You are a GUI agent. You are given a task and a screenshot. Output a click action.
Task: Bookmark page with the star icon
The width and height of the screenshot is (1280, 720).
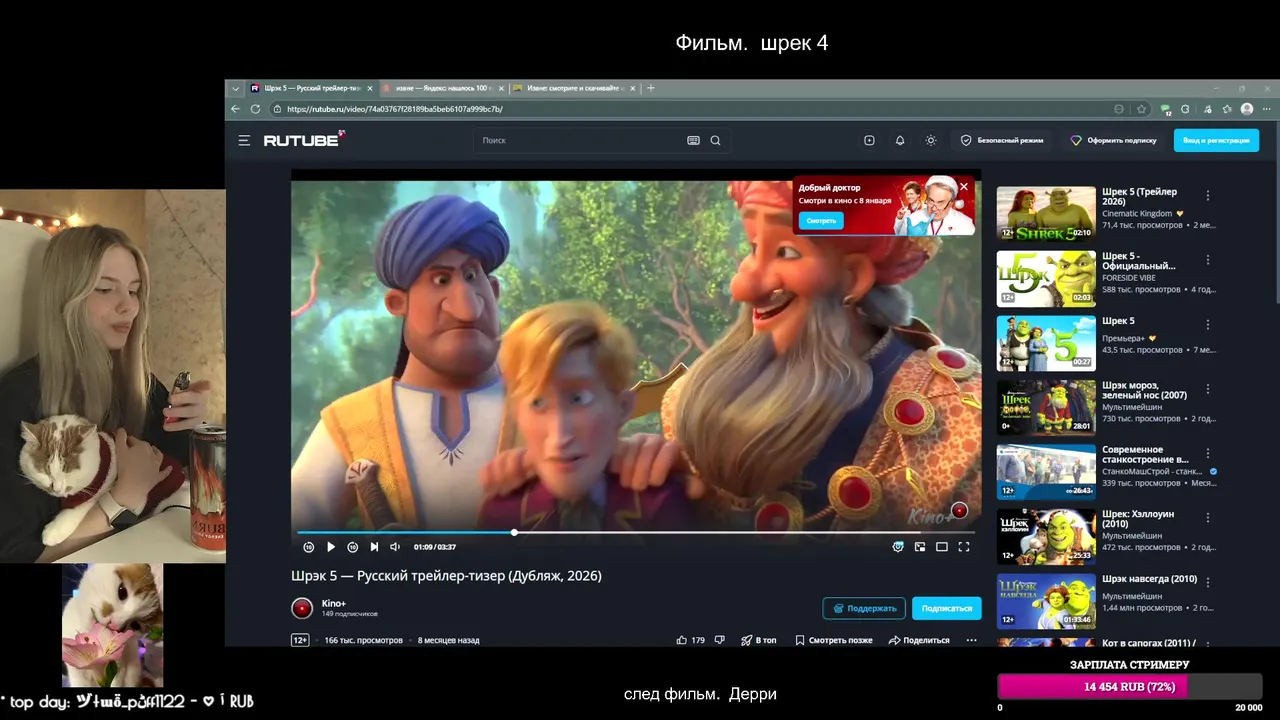pos(1142,109)
